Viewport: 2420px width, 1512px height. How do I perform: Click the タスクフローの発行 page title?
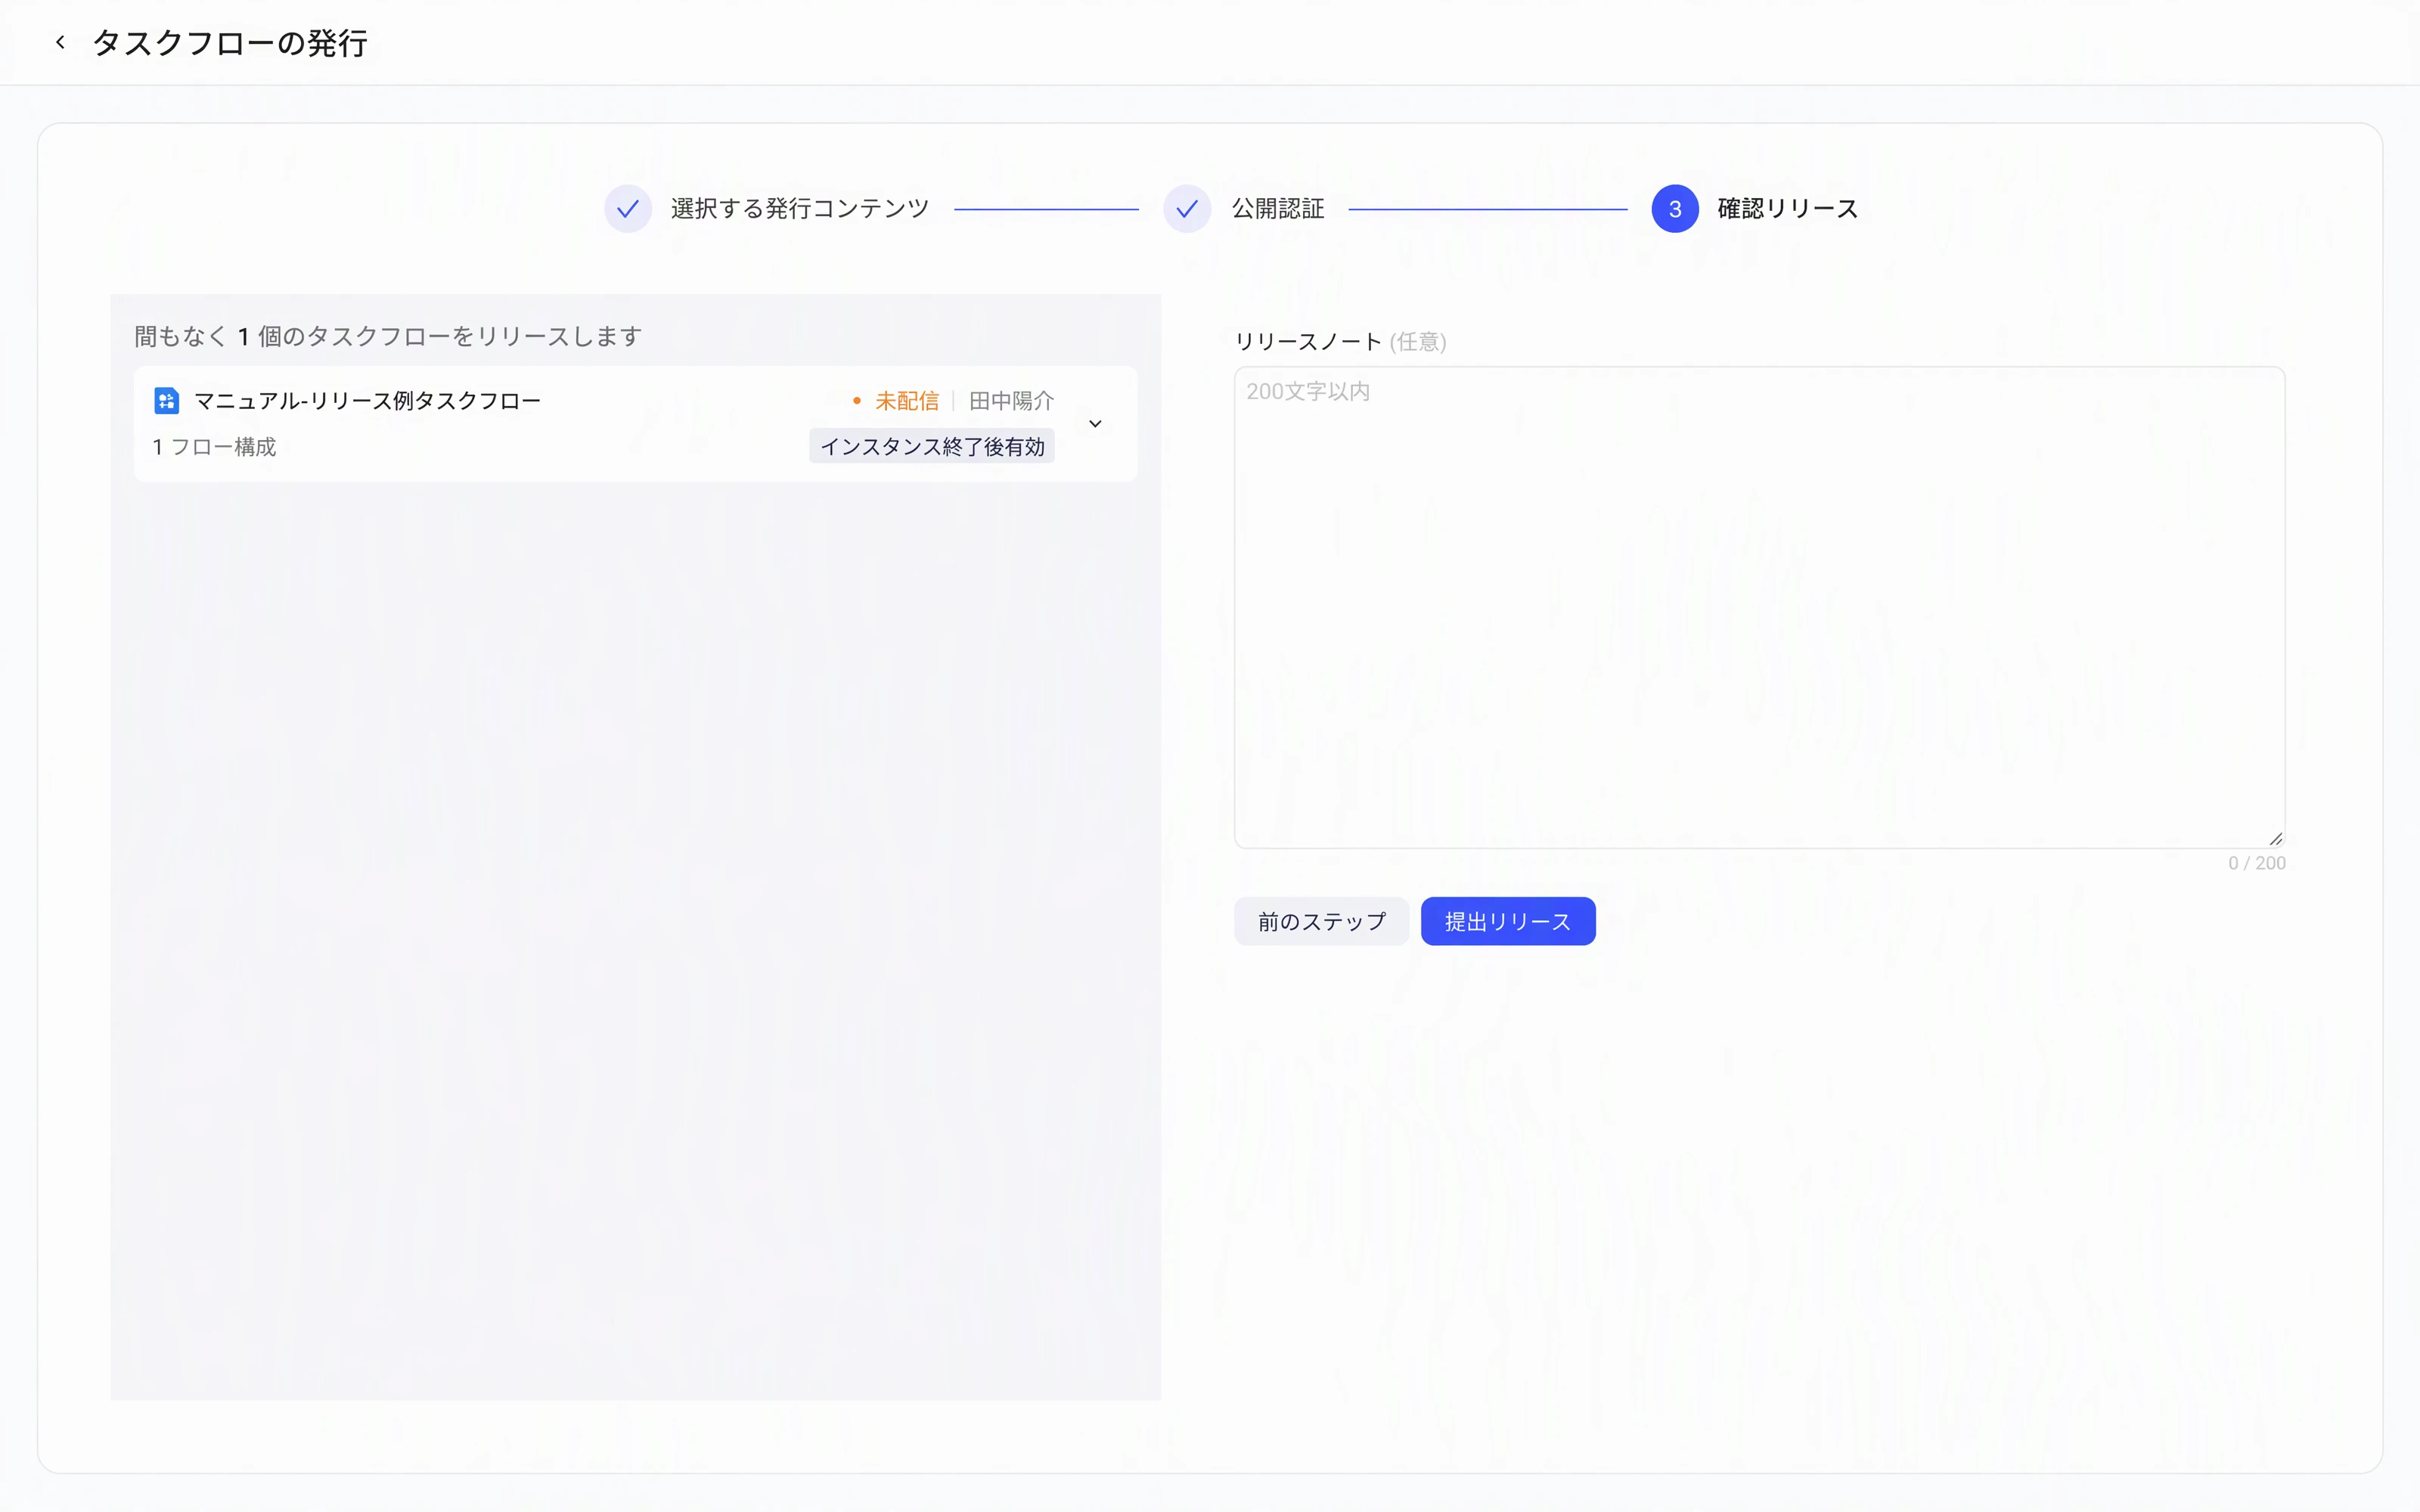[230, 43]
